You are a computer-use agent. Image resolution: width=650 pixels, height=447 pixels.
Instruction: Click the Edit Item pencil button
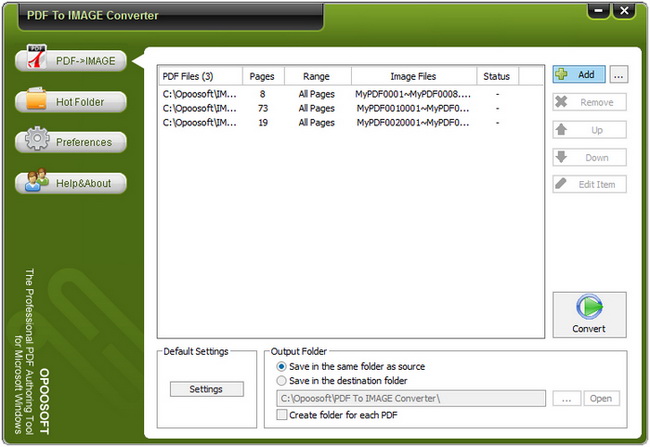(589, 185)
